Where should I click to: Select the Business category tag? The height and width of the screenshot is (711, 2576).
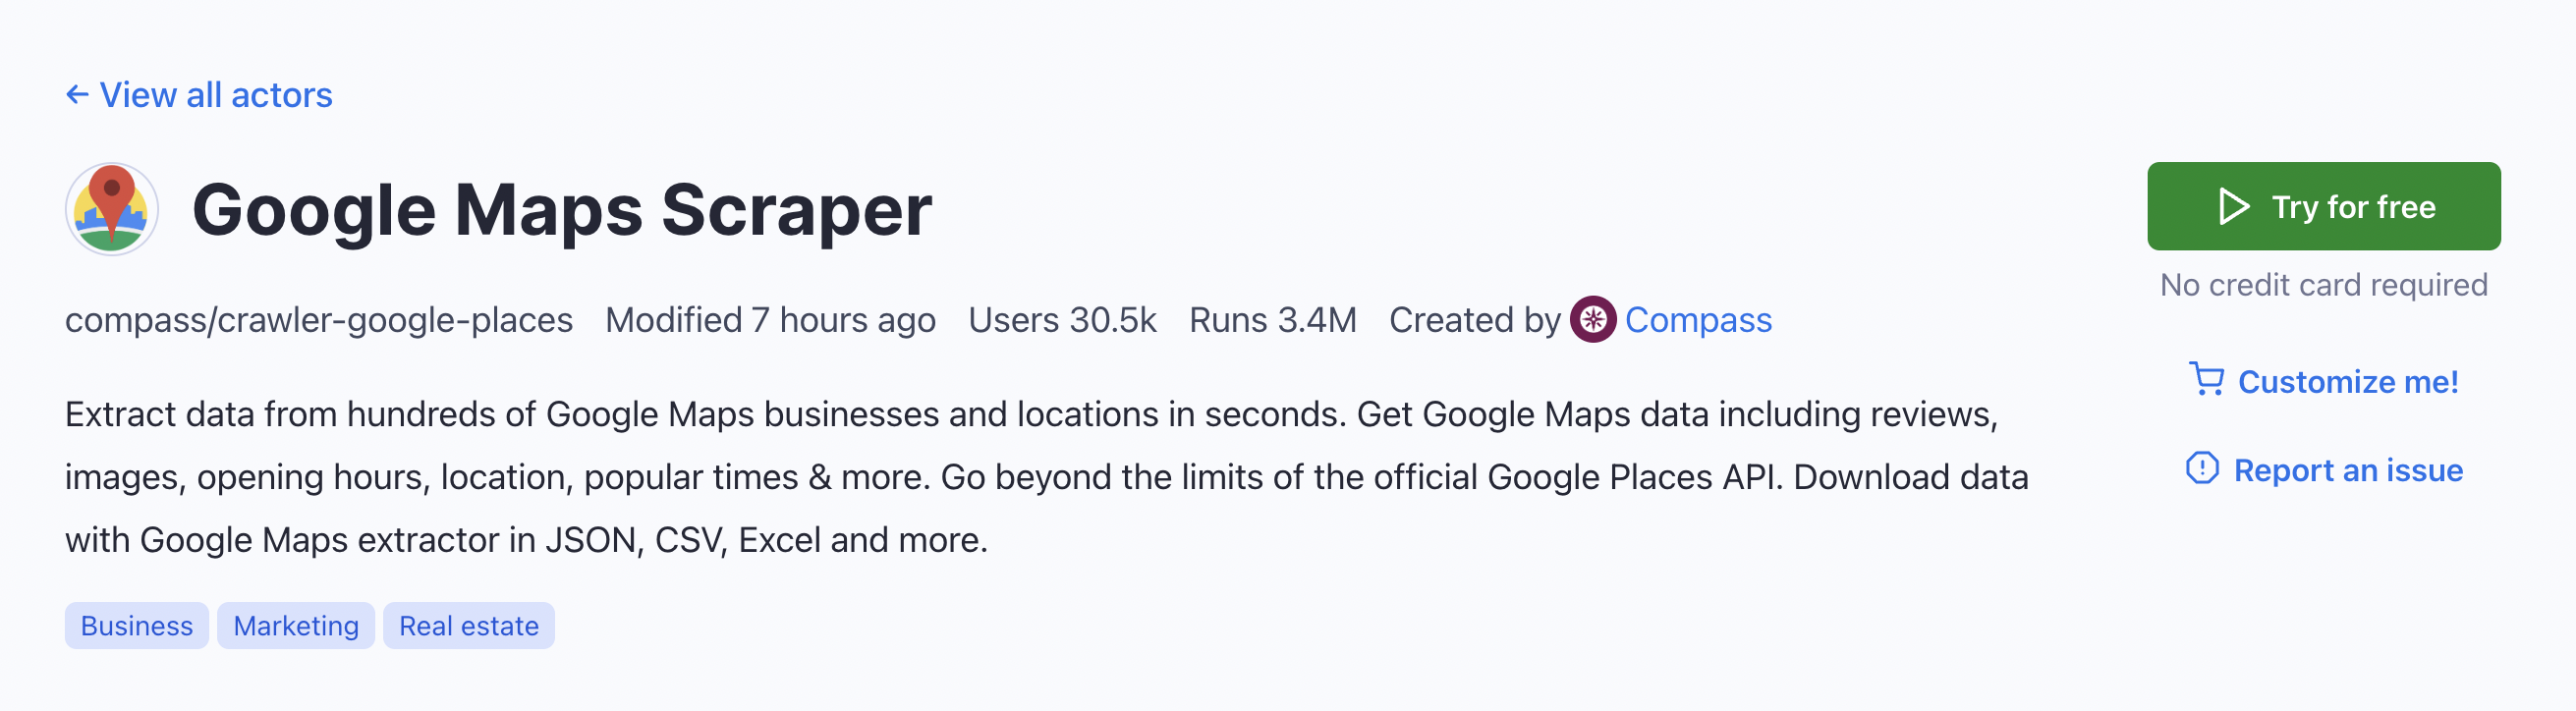[x=137, y=626]
